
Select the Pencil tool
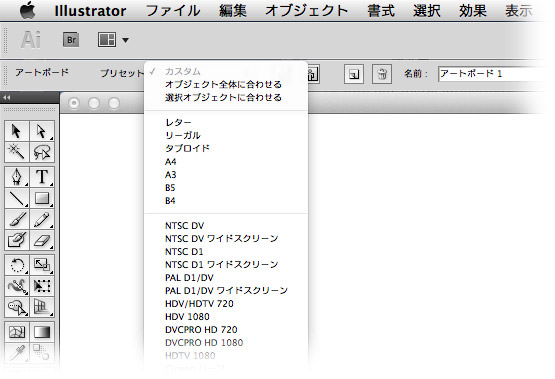coord(42,219)
